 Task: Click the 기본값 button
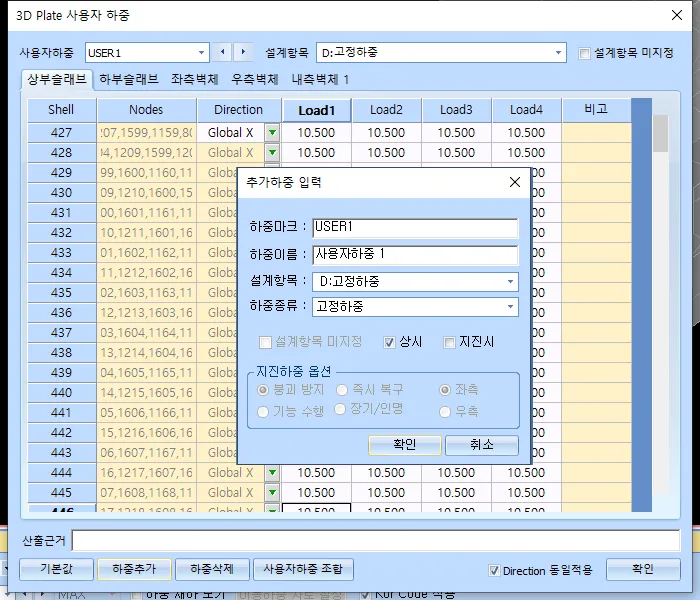[56, 569]
